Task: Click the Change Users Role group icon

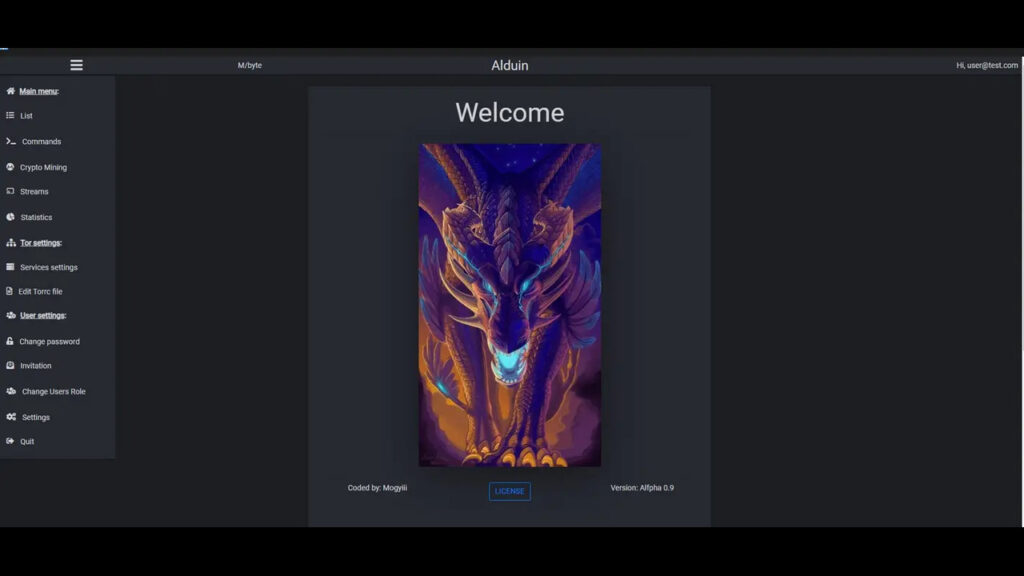Action: pyautogui.click(x=11, y=391)
